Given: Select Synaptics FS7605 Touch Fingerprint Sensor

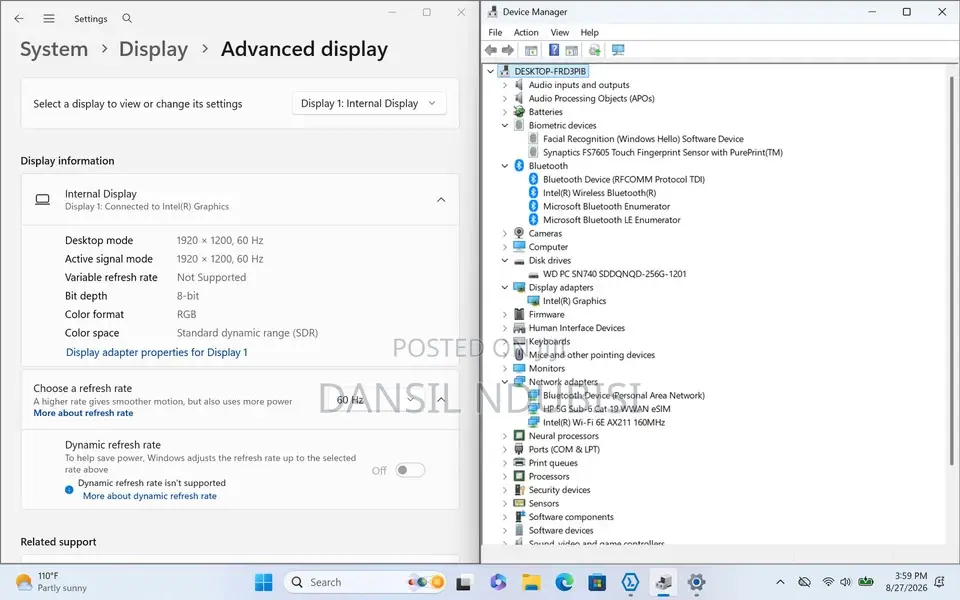Looking at the screenshot, I should [x=662, y=152].
